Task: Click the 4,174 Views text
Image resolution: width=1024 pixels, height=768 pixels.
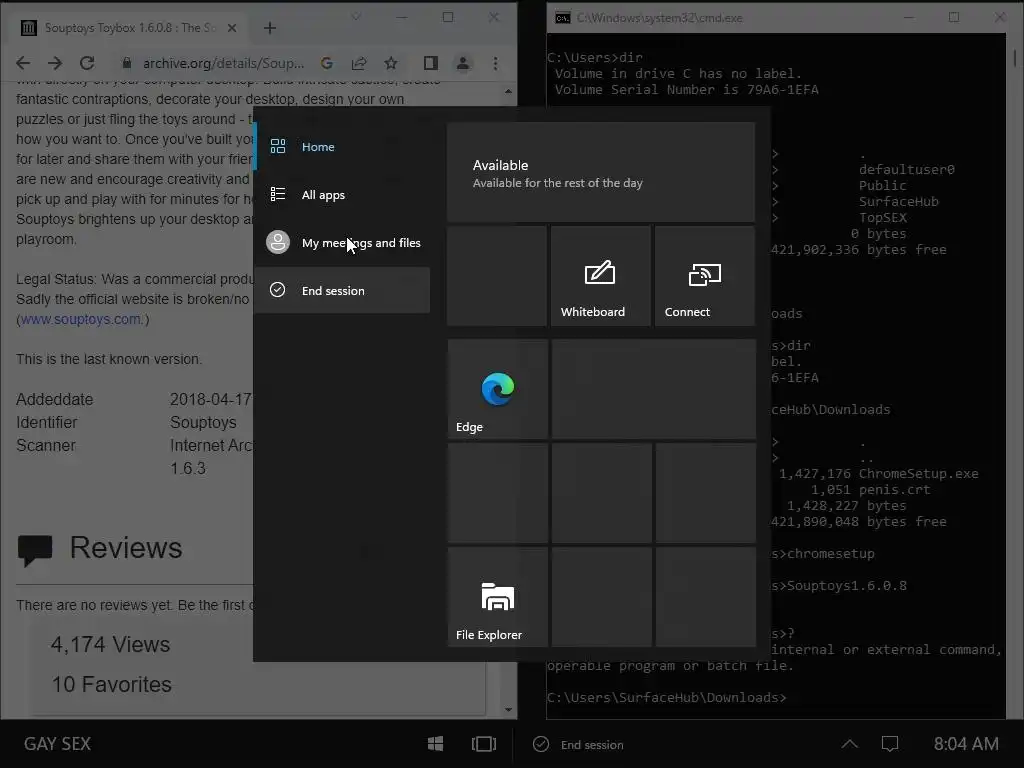Action: pyautogui.click(x=110, y=645)
